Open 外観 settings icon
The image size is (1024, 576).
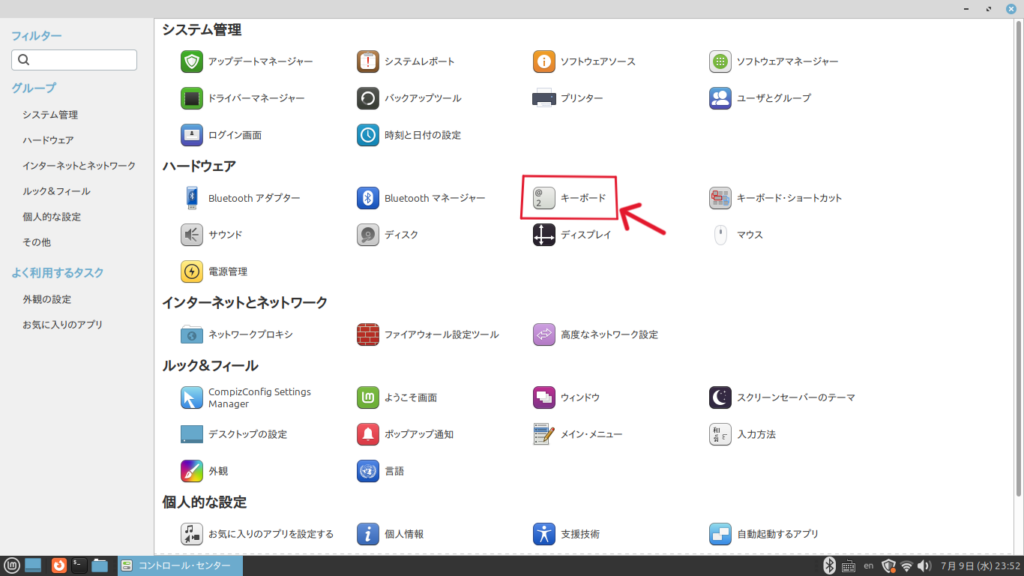tap(191, 471)
